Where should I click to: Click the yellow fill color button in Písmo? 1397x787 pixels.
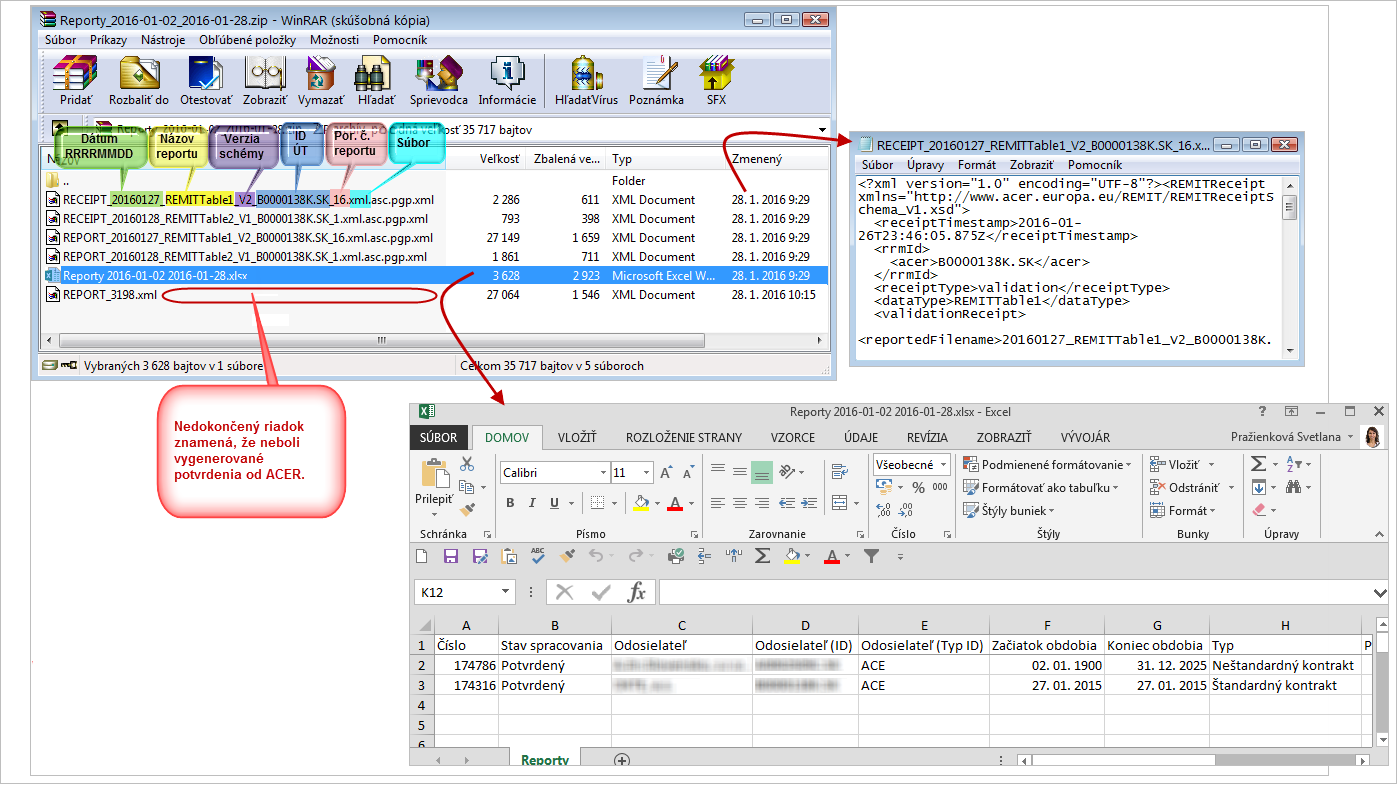(641, 503)
